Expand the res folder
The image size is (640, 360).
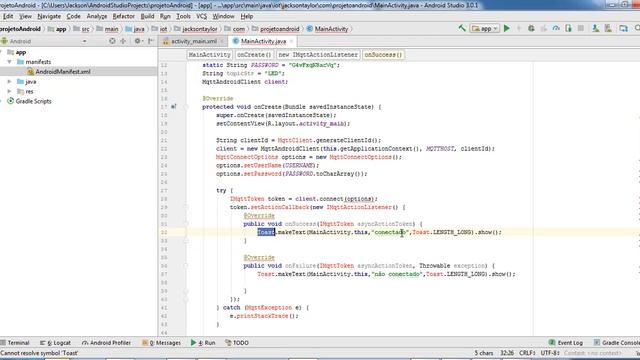(x=9, y=91)
